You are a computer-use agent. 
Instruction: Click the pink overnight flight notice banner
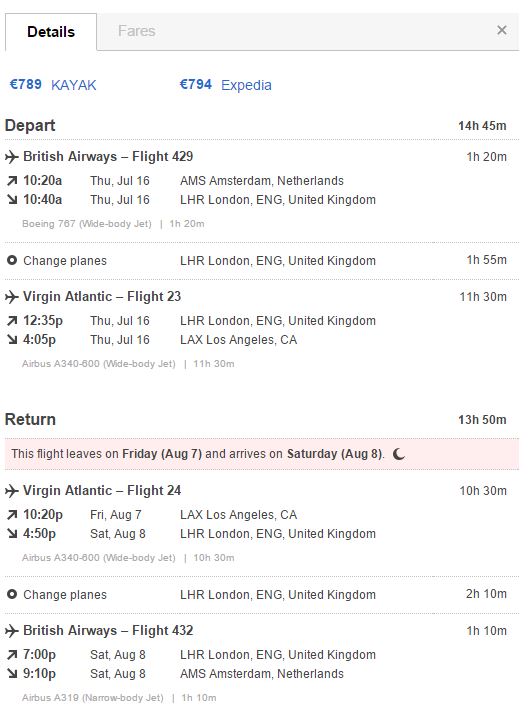coord(262,454)
